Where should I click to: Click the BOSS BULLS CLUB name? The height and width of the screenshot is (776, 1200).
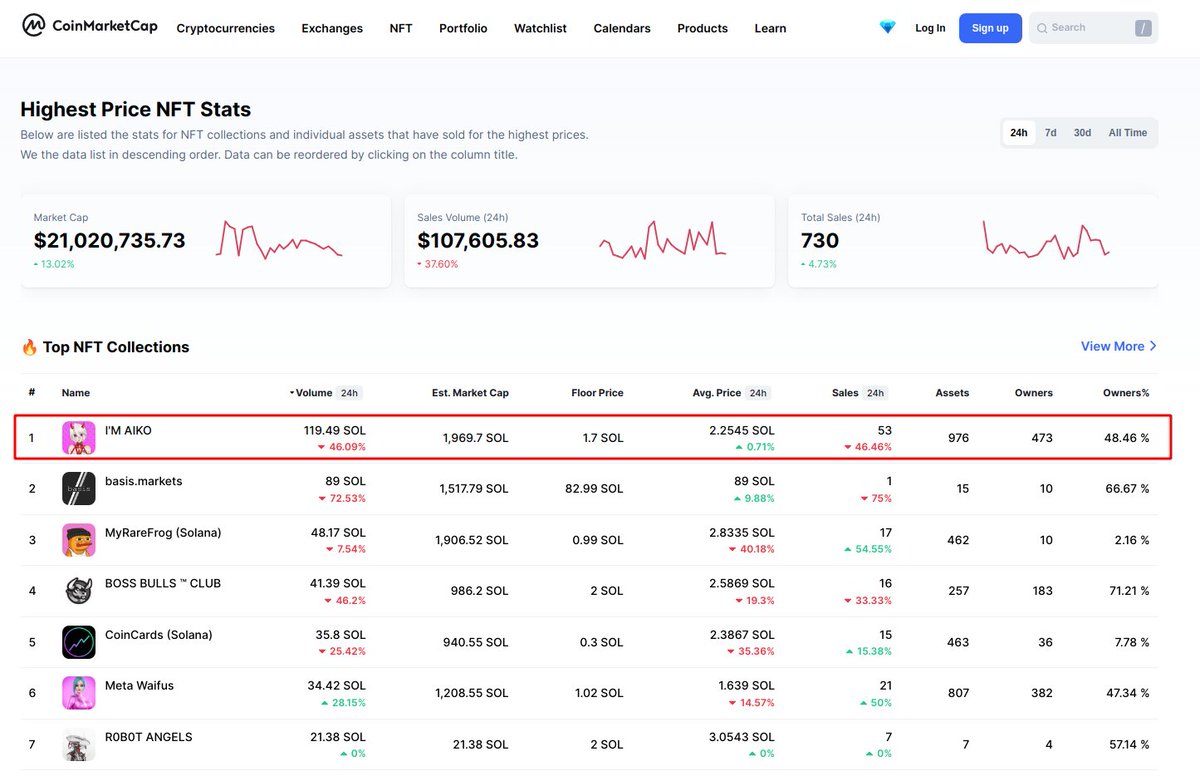(x=163, y=583)
